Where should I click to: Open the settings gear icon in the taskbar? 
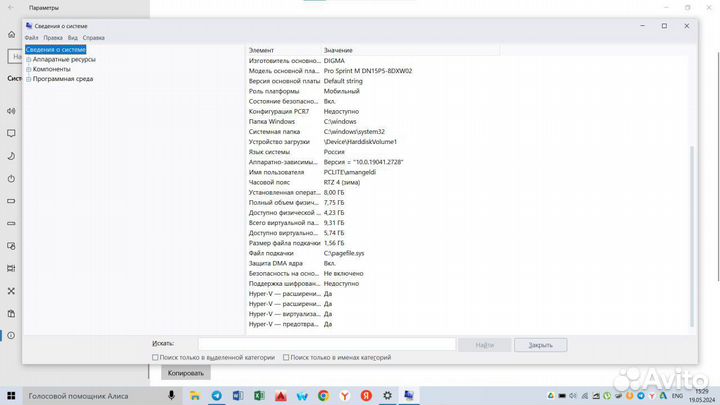(x=385, y=396)
